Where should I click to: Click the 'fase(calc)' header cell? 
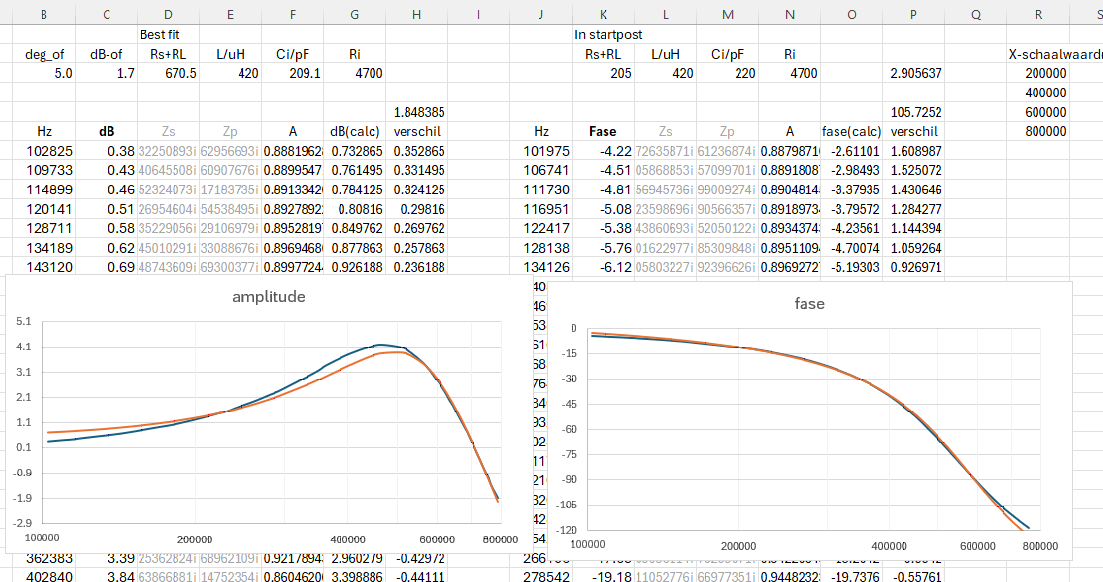pyautogui.click(x=851, y=132)
